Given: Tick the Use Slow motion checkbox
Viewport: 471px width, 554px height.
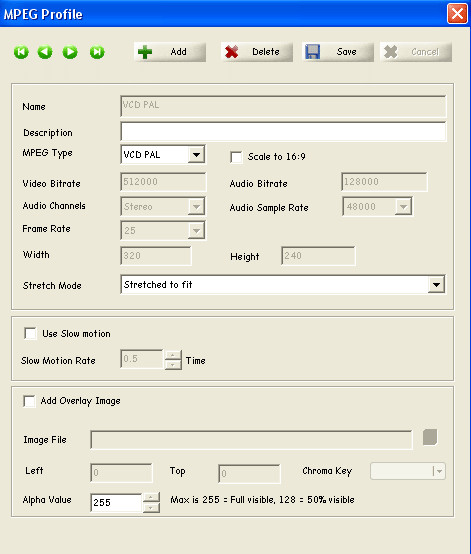Looking at the screenshot, I should [30, 333].
